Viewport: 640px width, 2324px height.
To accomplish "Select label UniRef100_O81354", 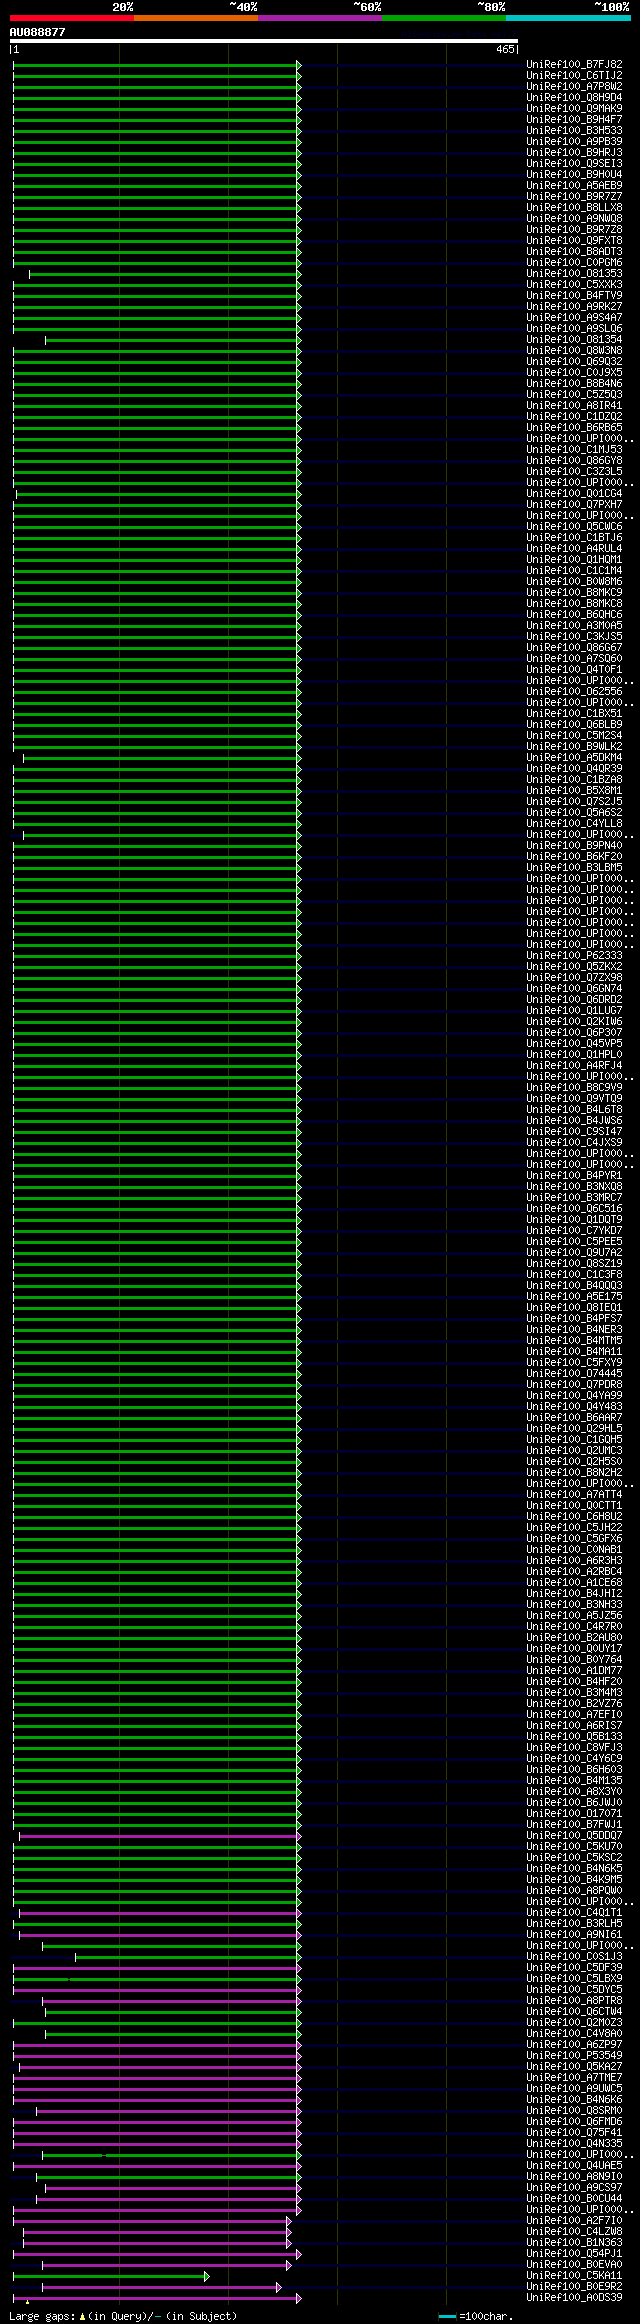I will point(574,340).
